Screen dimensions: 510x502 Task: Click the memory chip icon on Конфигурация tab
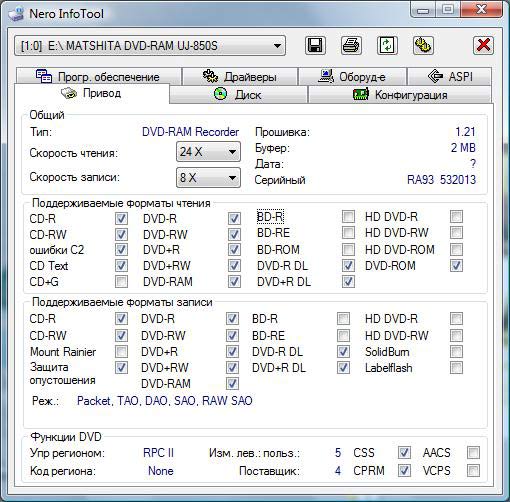[361, 94]
